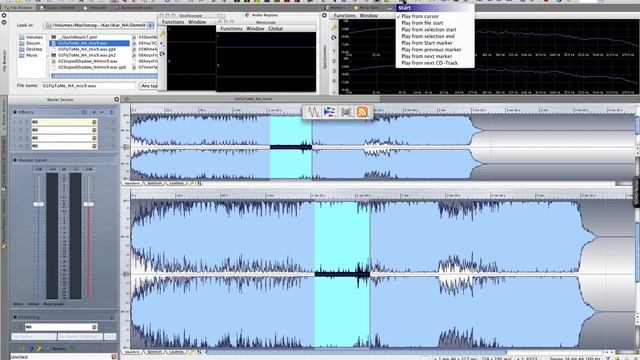Open the audio file waveform workspace icon
This screenshot has height=360, width=640.
pos(313,112)
